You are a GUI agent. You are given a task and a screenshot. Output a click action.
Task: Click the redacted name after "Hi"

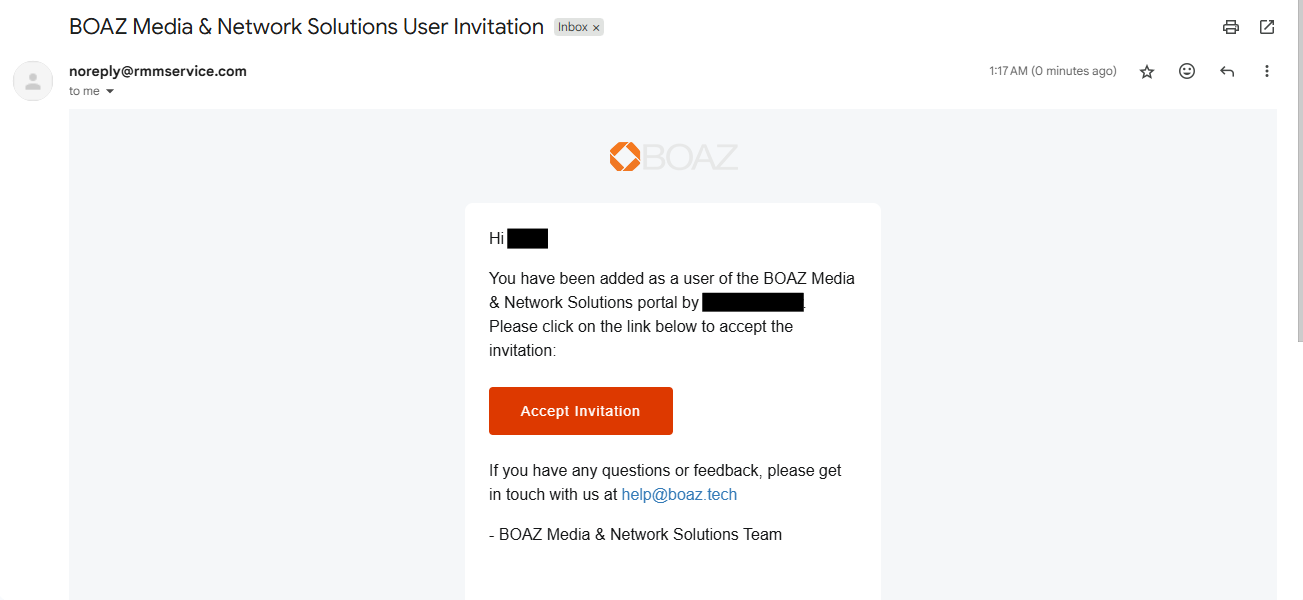coord(527,239)
